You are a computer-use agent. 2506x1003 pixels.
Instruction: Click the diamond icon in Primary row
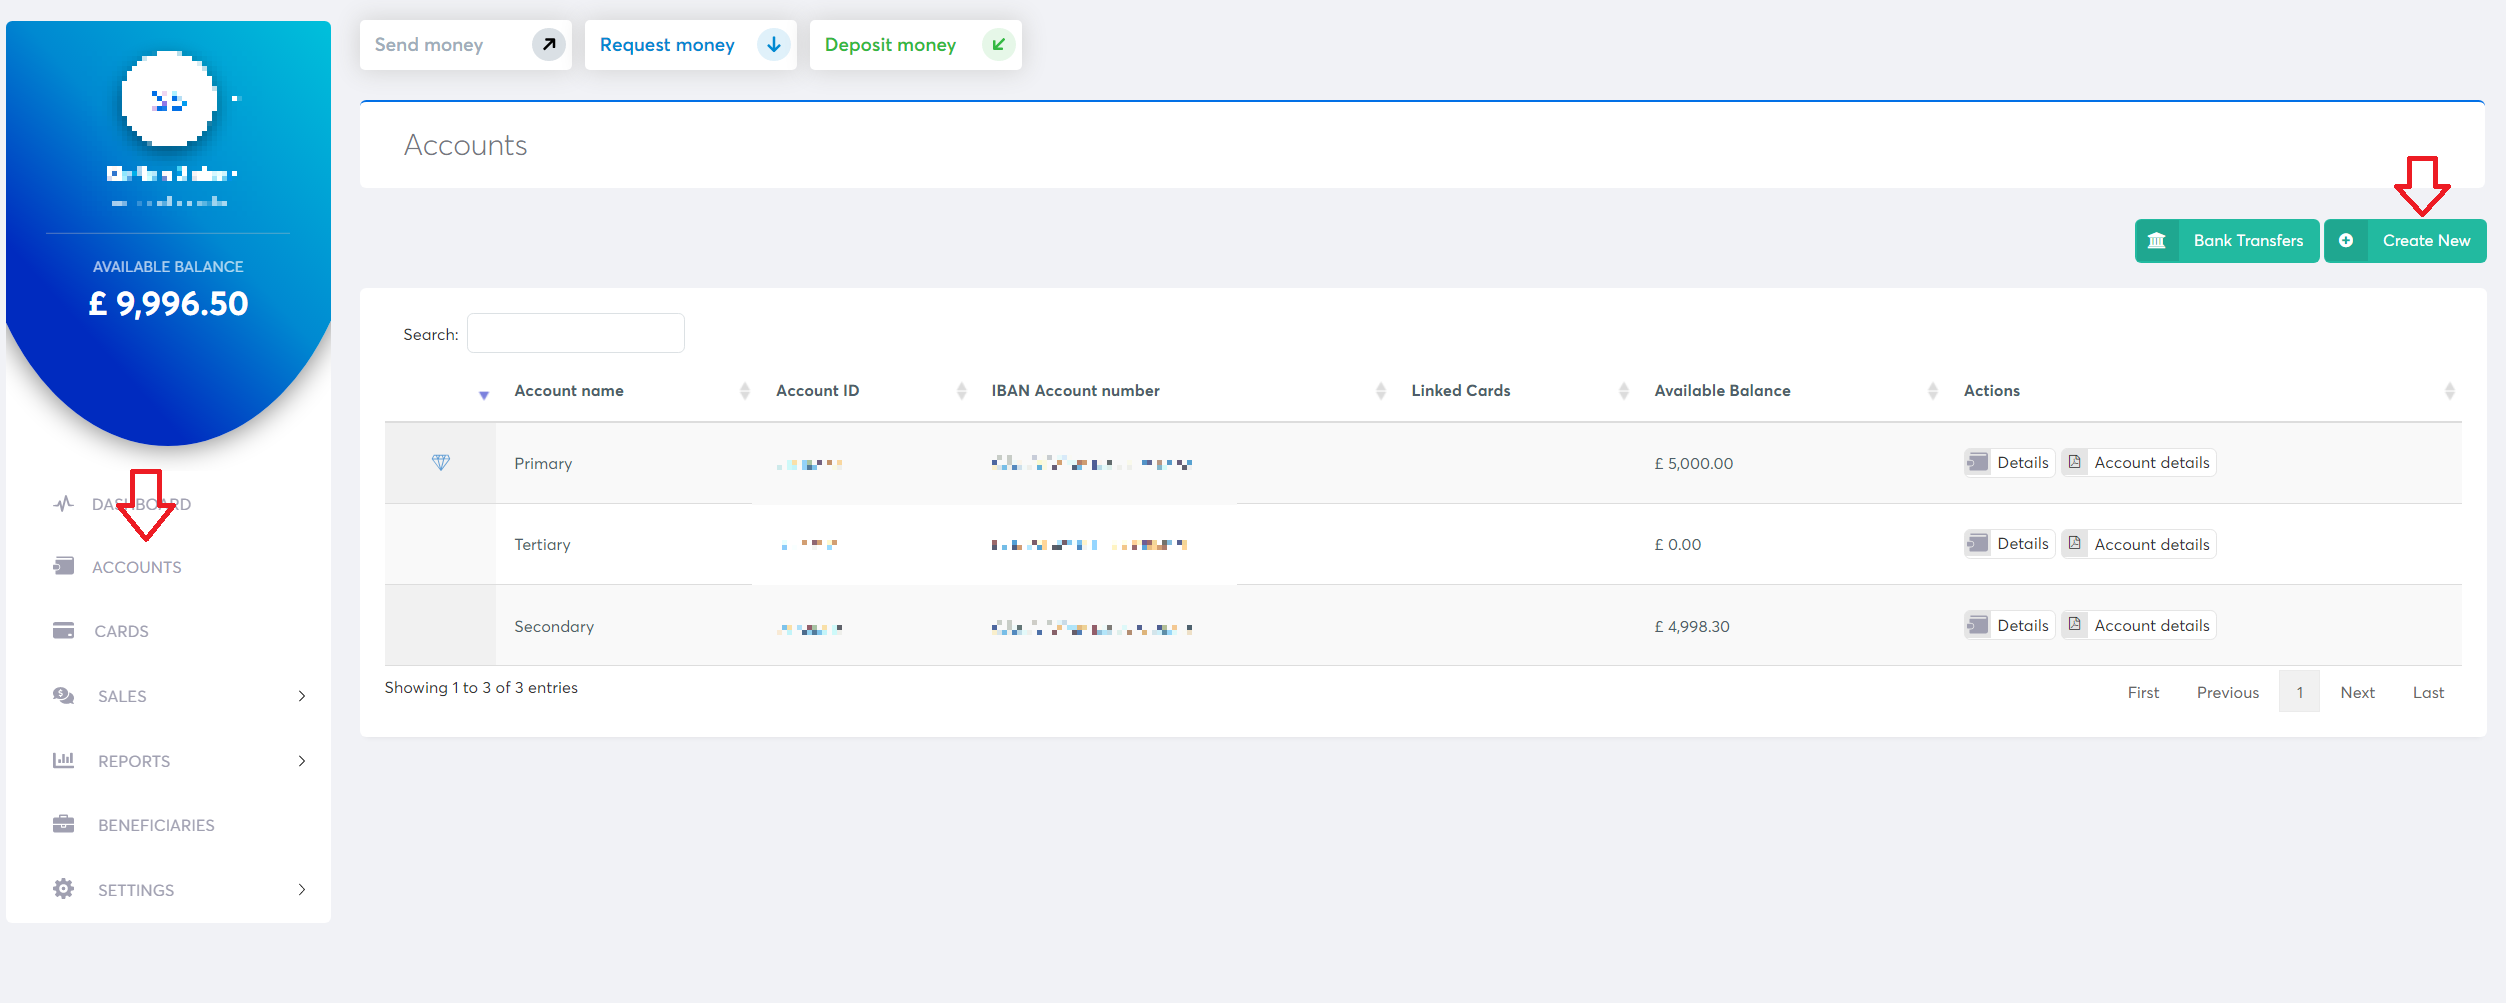[441, 462]
